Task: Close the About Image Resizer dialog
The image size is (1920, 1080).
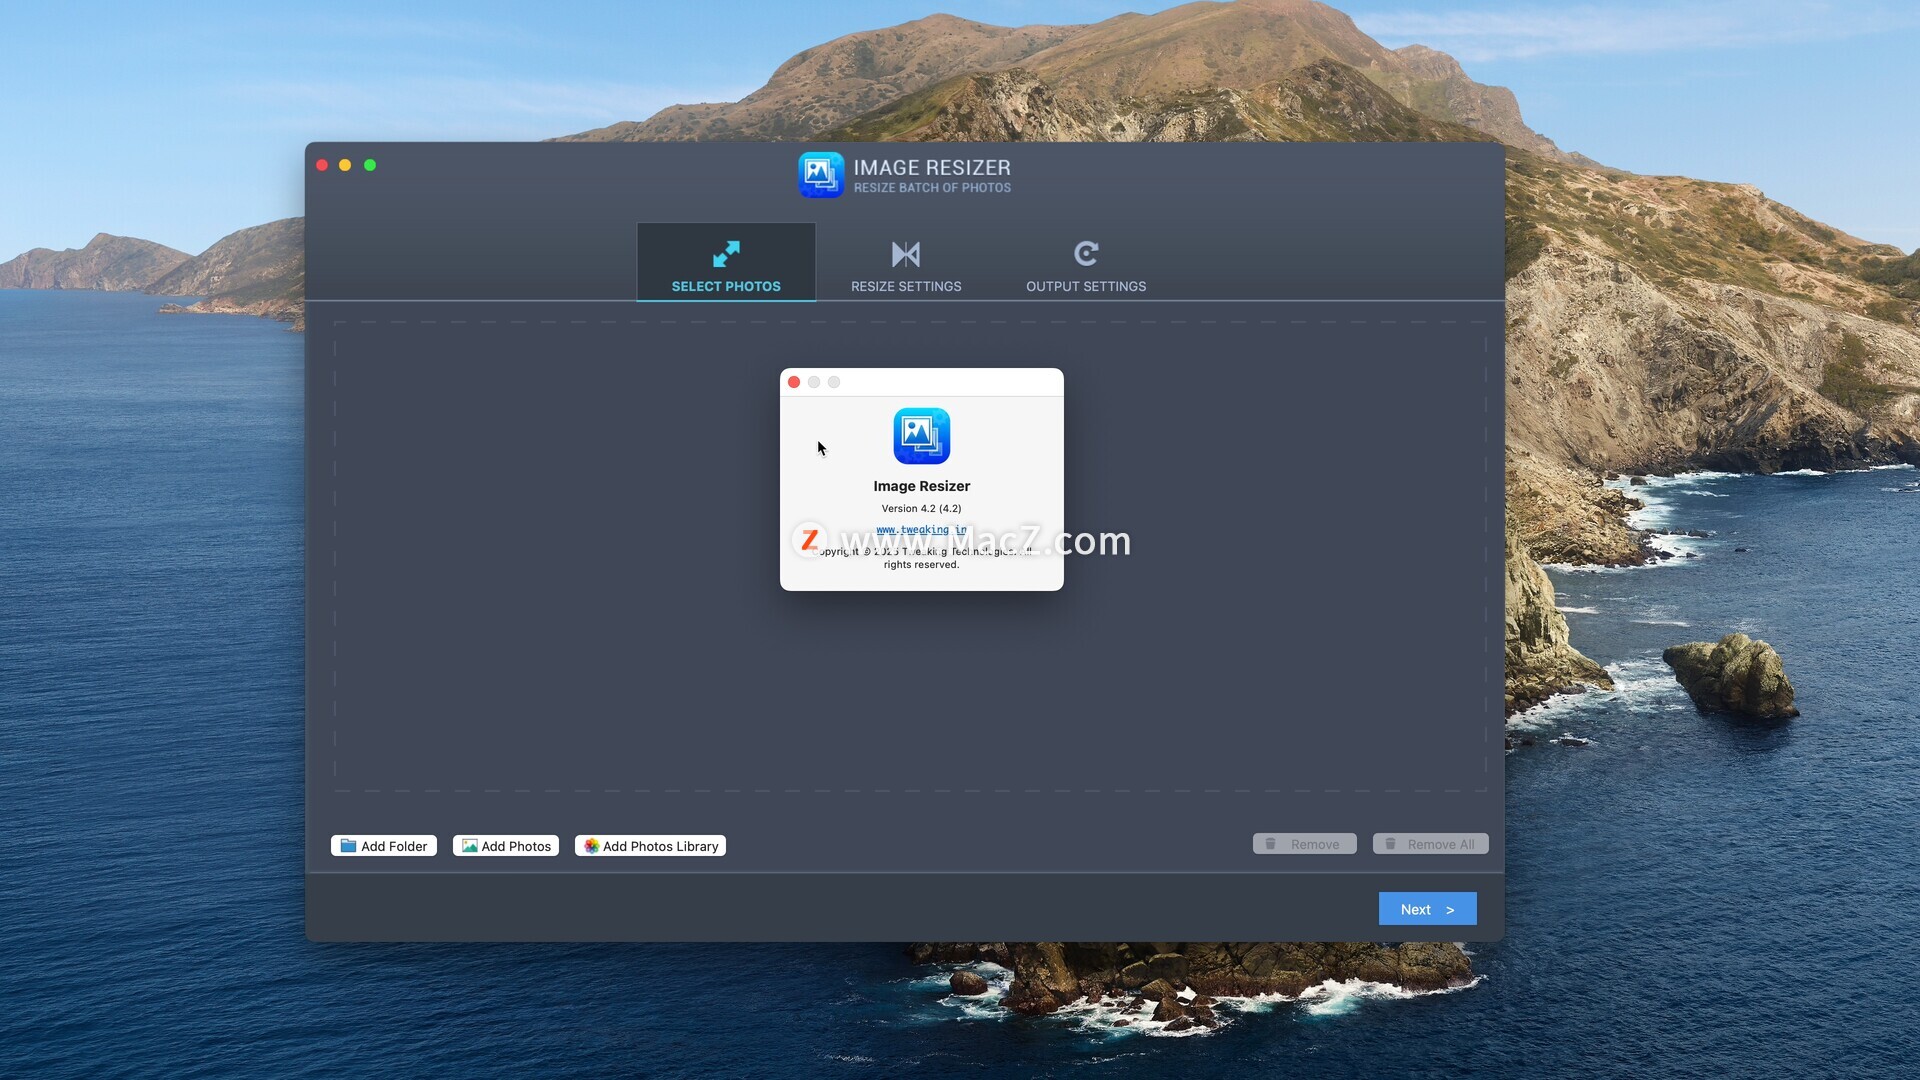Action: (x=794, y=382)
